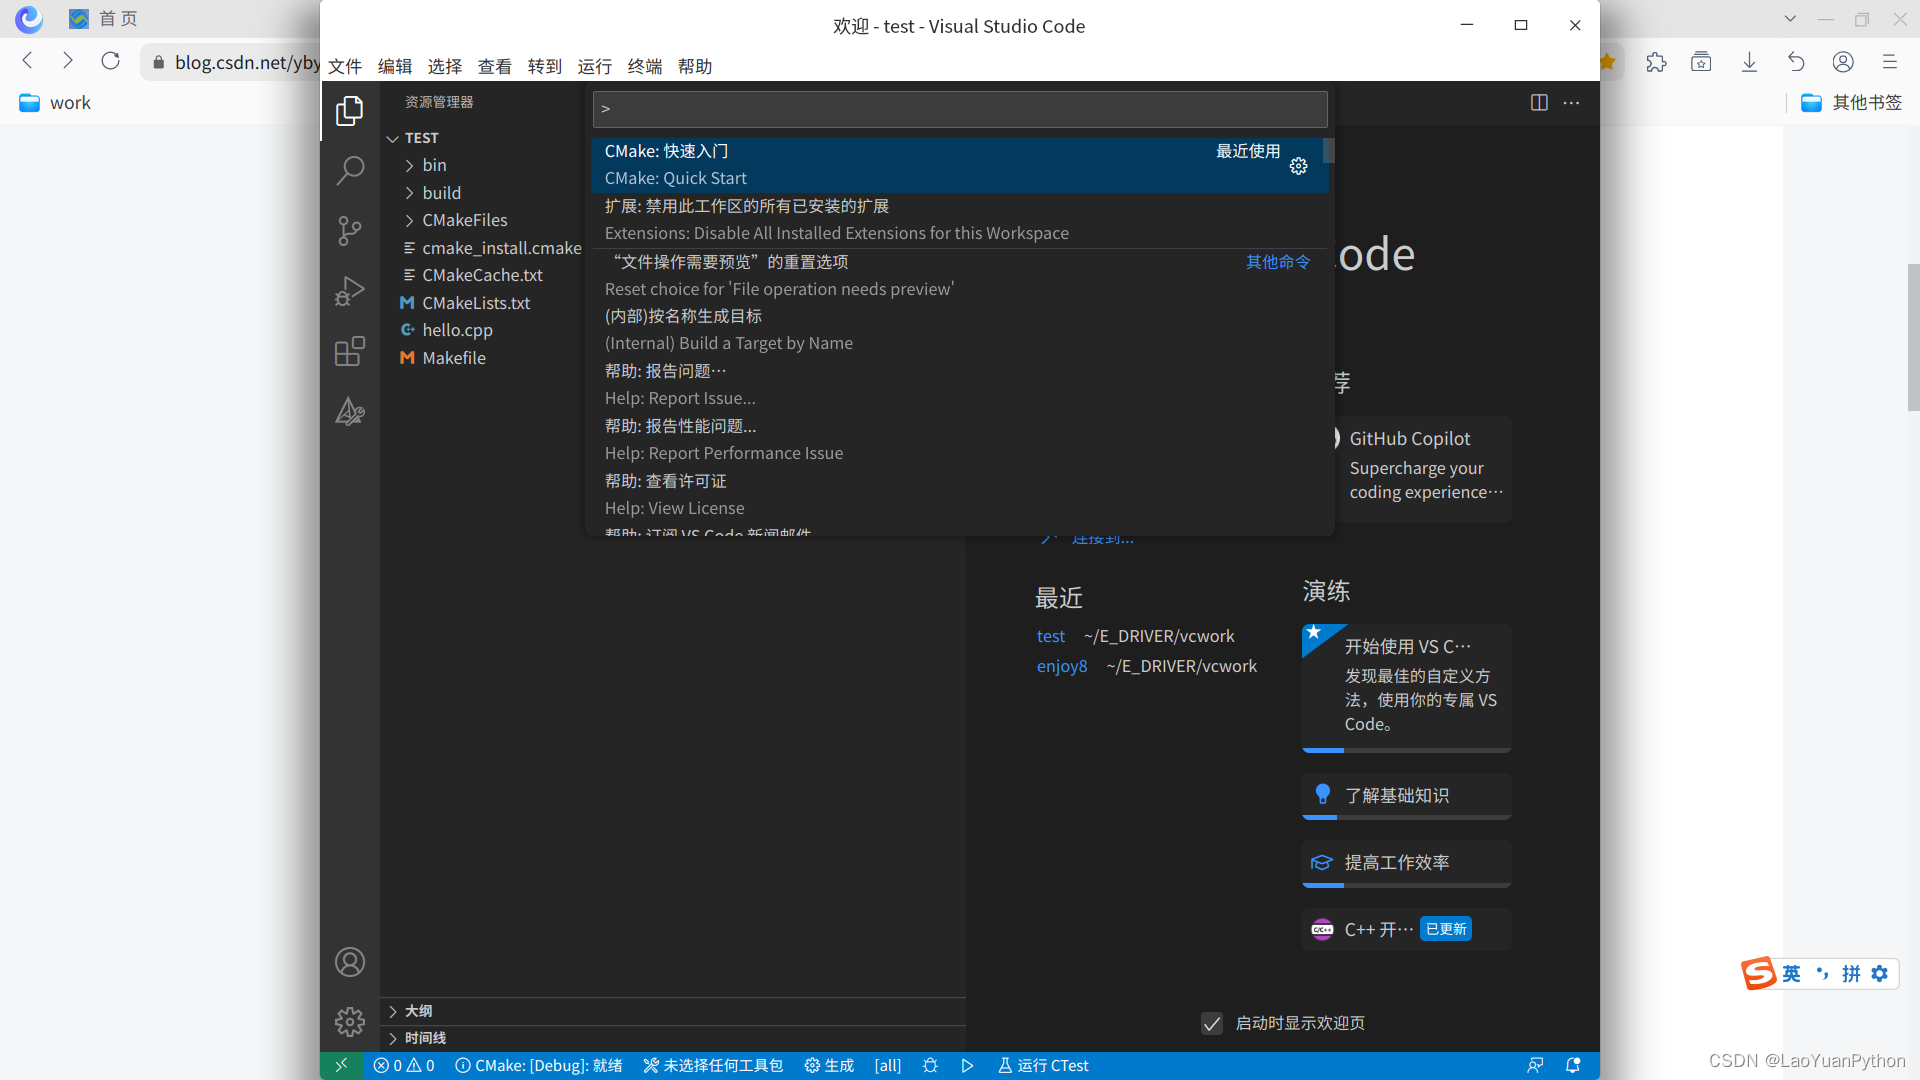Image resolution: width=1920 pixels, height=1080 pixels.
Task: Open the 了解基础知识 walkthrough
Action: [x=1406, y=796]
